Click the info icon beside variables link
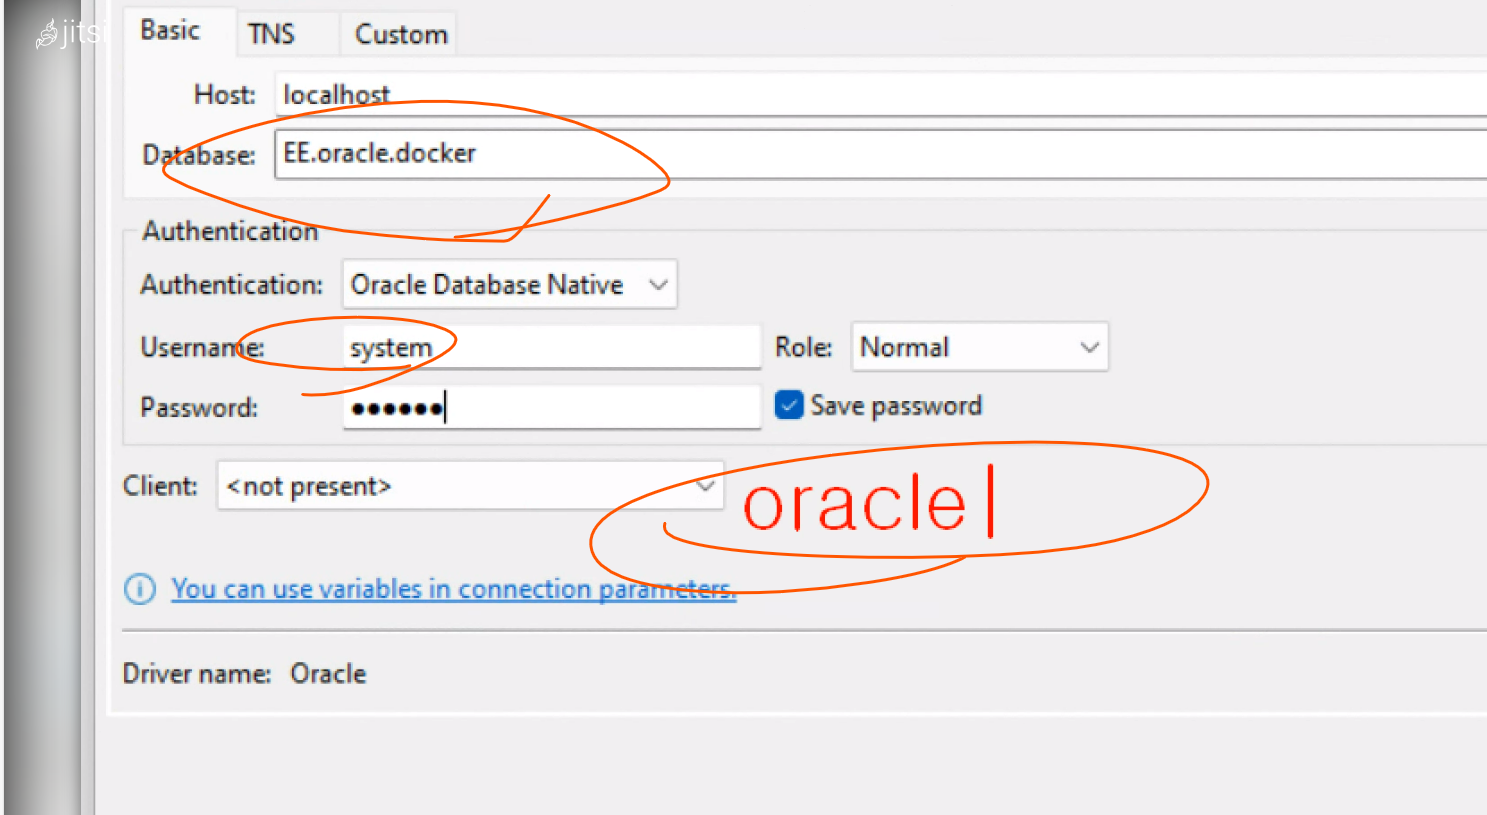1487x815 pixels. coord(140,589)
